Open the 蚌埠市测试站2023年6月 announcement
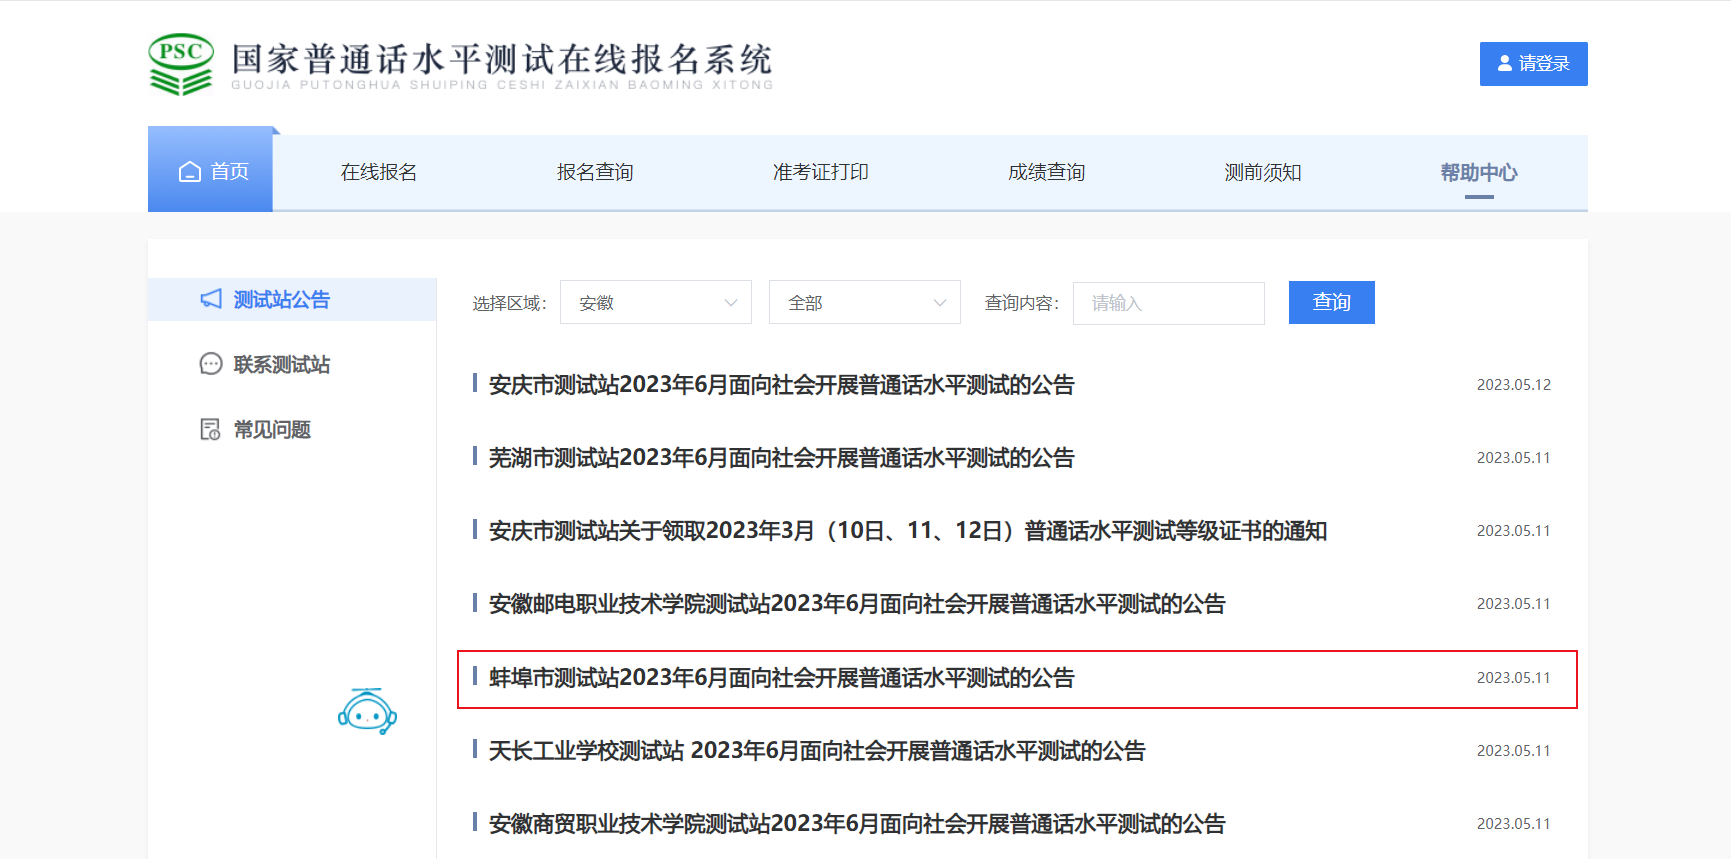The width and height of the screenshot is (1731, 859). [x=782, y=678]
